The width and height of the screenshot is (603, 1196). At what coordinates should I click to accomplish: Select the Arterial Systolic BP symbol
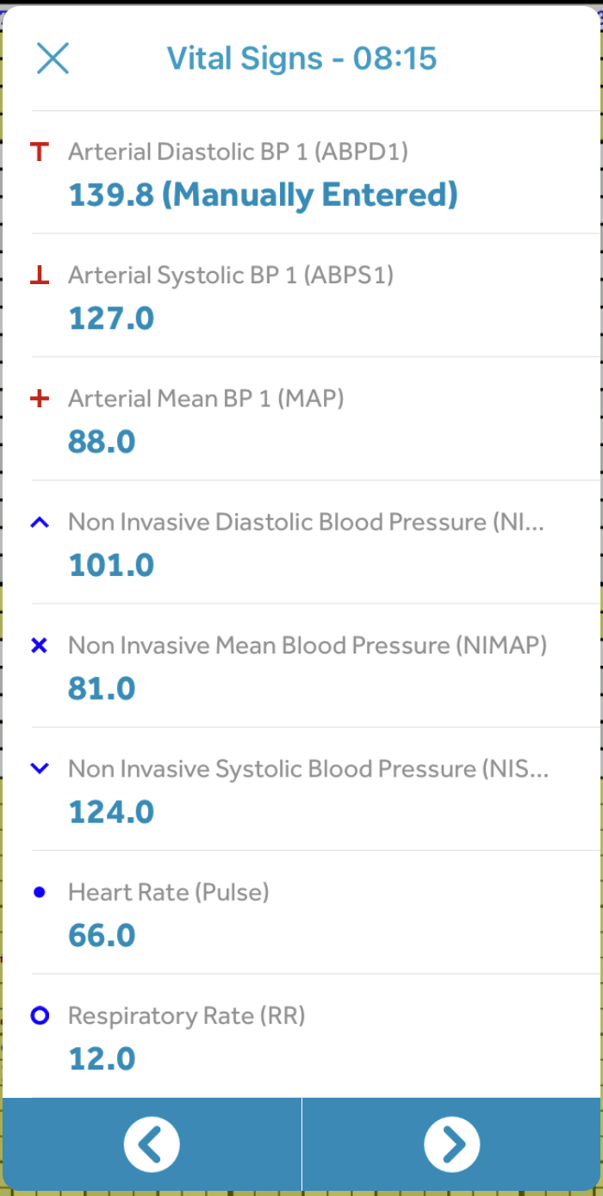[40, 275]
